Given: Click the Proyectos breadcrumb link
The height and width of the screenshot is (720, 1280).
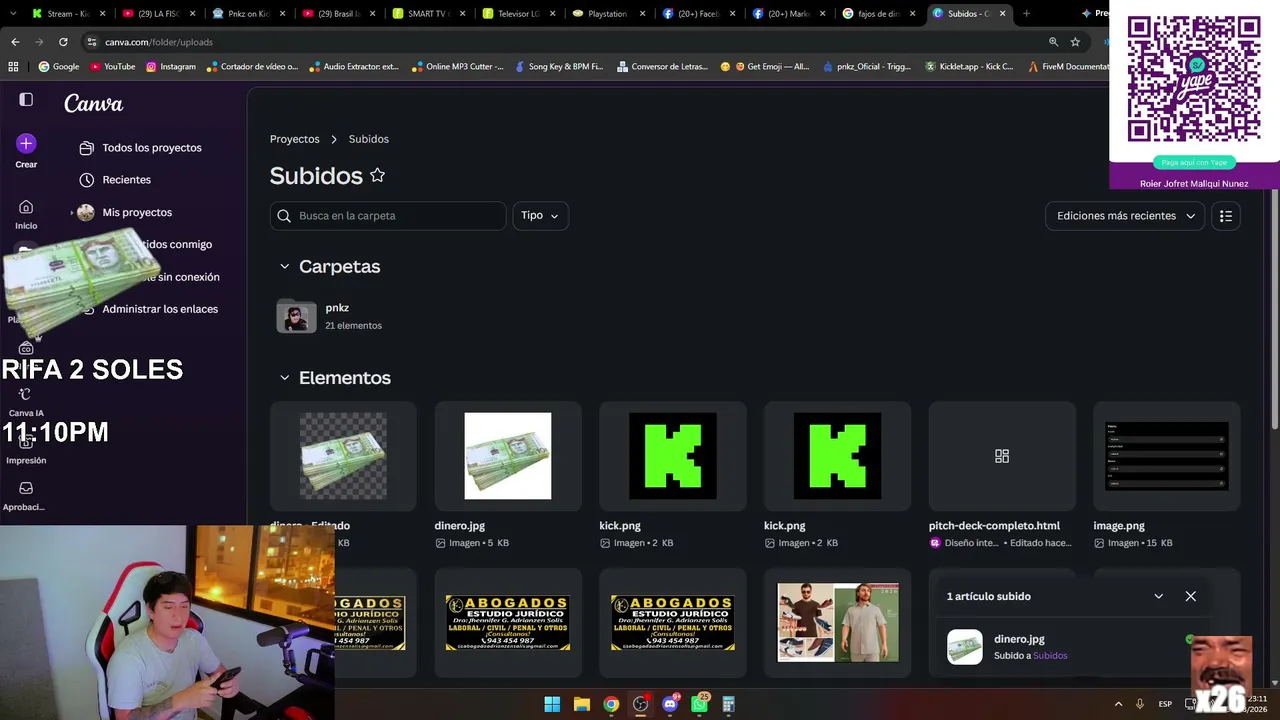Looking at the screenshot, I should click(x=294, y=139).
